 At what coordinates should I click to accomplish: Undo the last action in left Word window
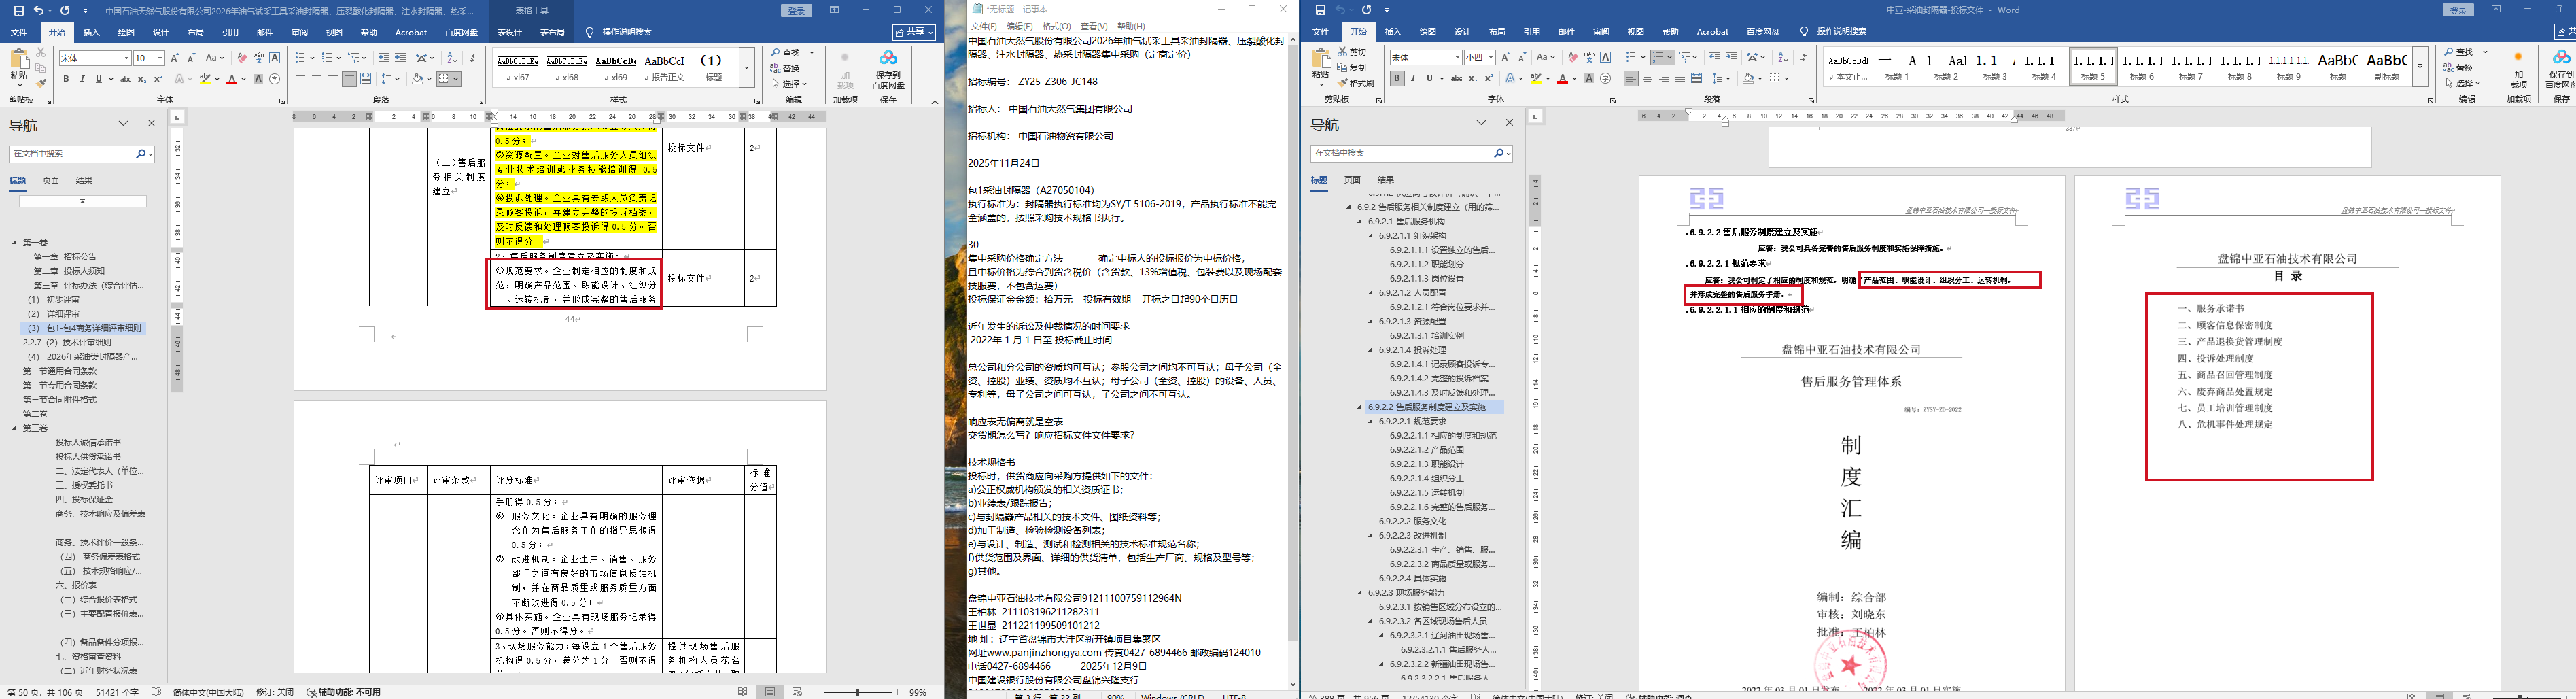[39, 10]
